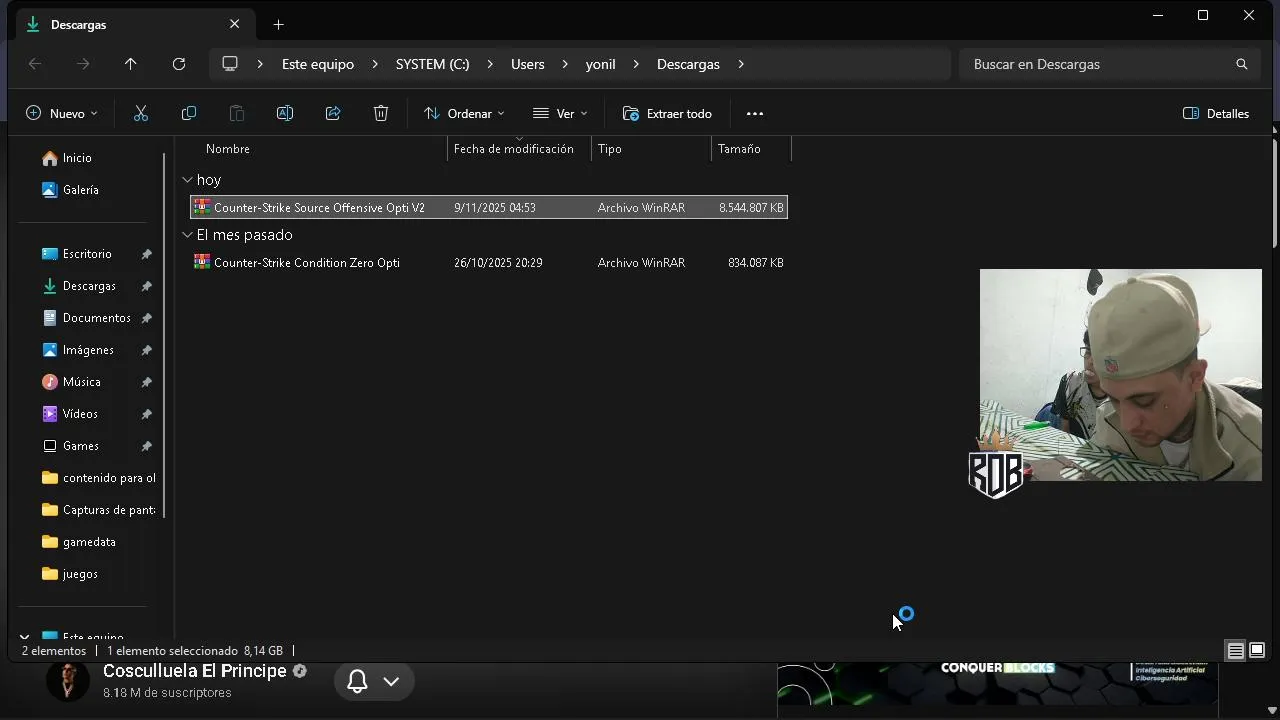Select Counter-Strike Condition Zero Opti file name
Image resolution: width=1280 pixels, height=720 pixels.
pos(307,263)
